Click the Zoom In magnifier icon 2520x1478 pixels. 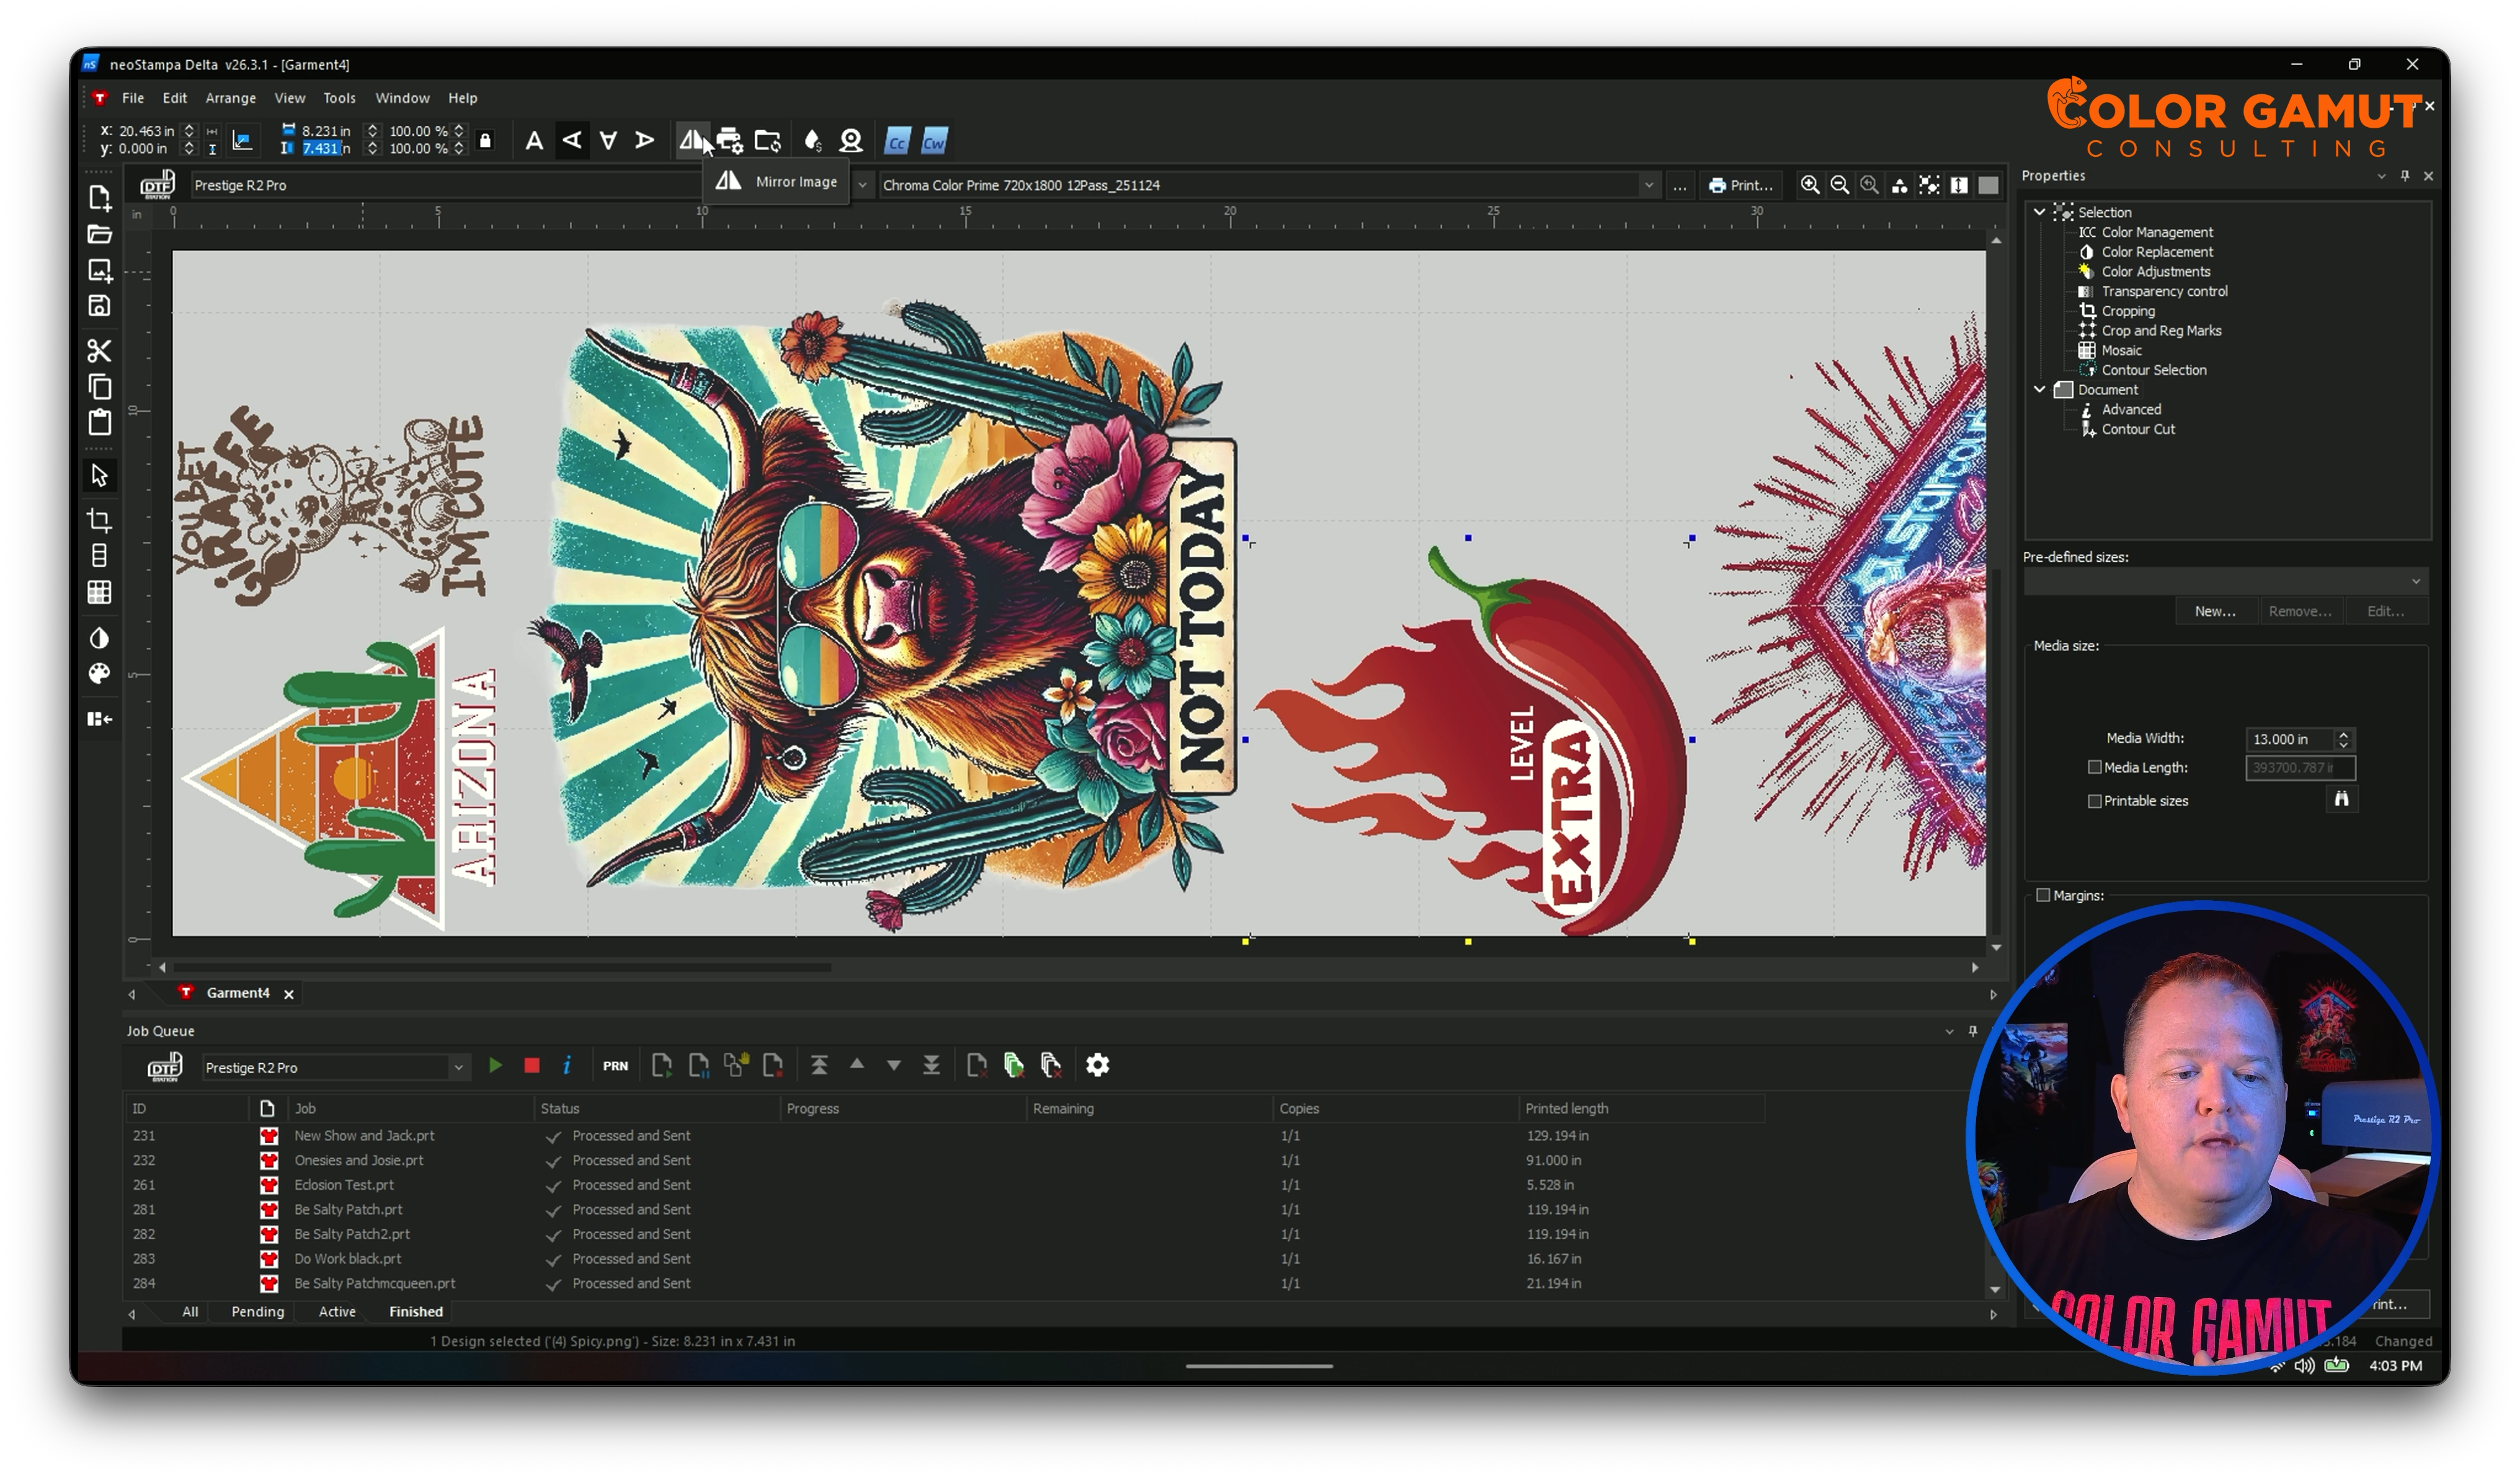[x=1809, y=185]
